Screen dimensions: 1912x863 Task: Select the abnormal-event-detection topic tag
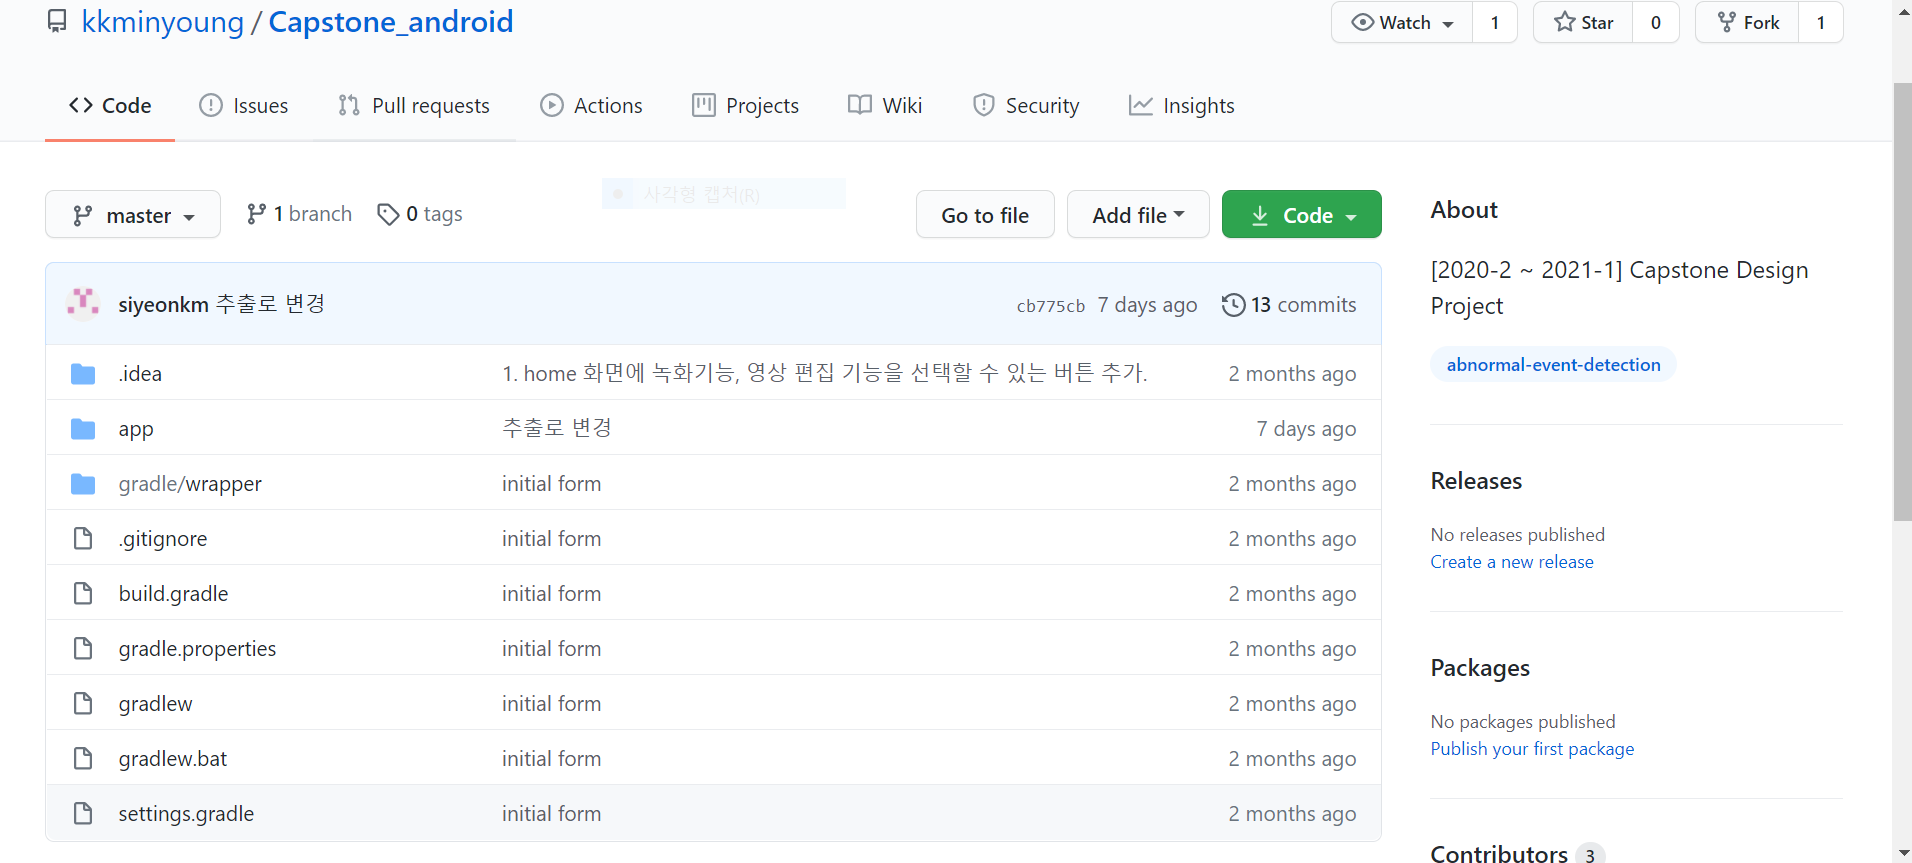coord(1553,365)
